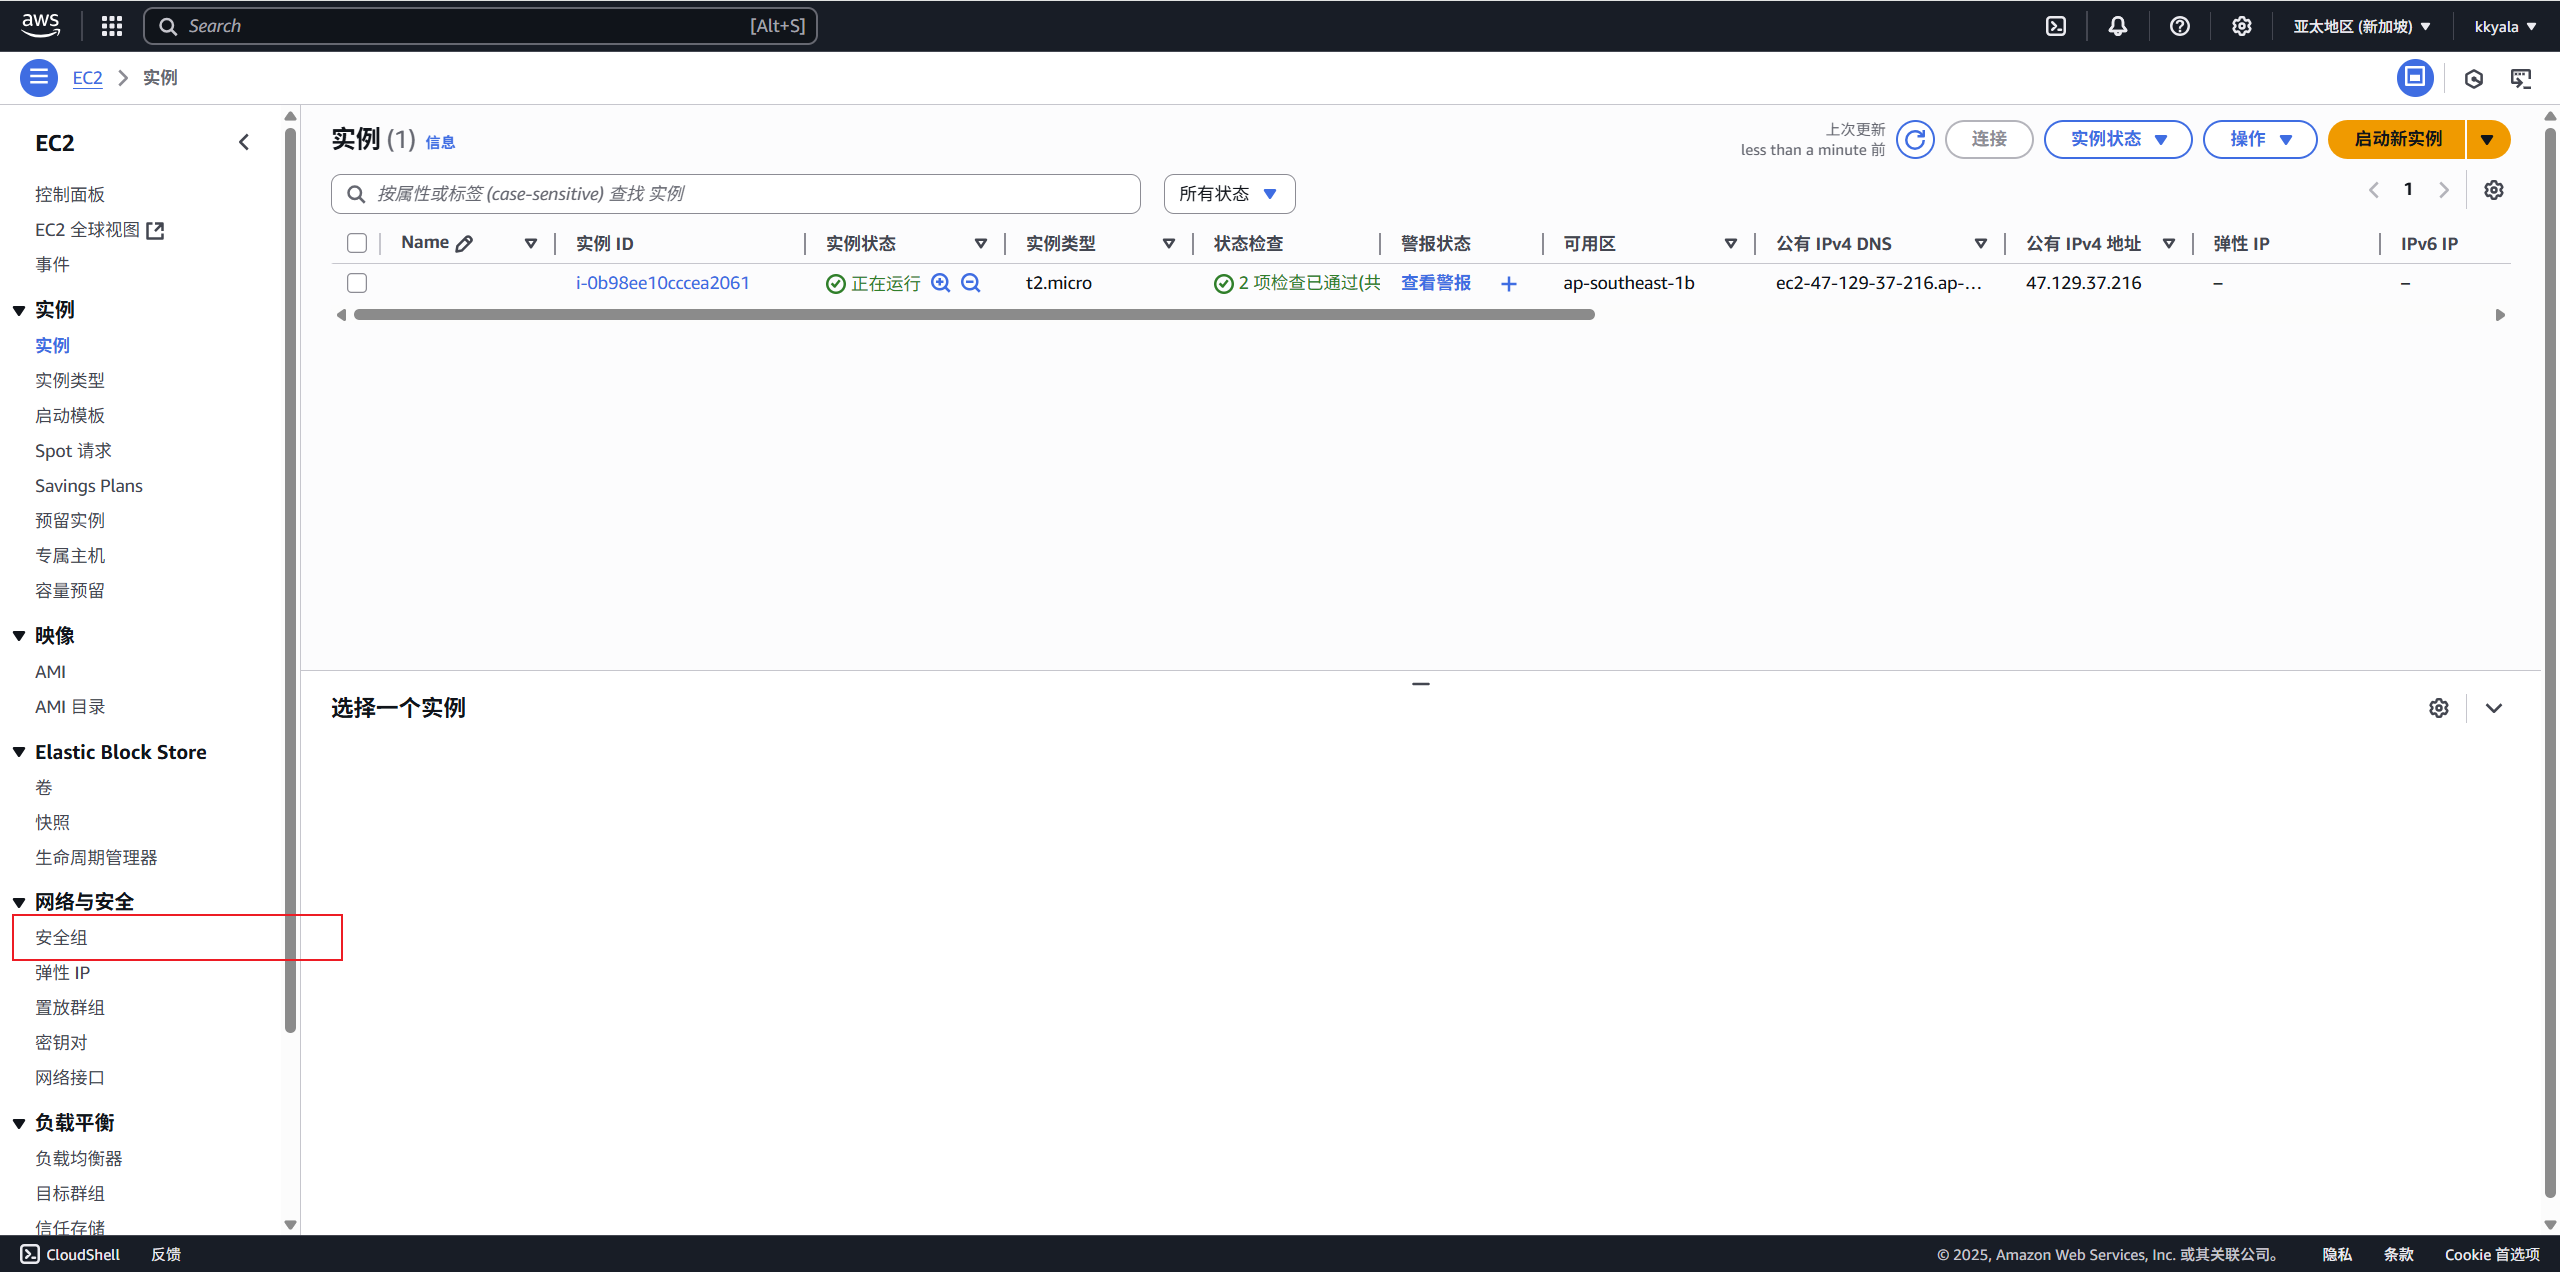This screenshot has height=1272, width=2560.
Task: Click the AWS logo home icon
Action: (x=40, y=25)
